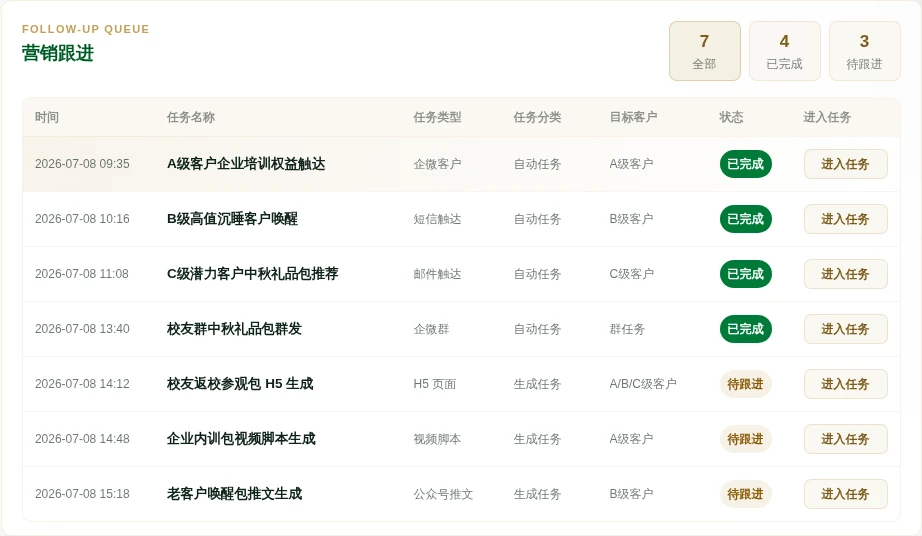
Task: Select the 全部 filter tab showing 7
Action: point(704,51)
